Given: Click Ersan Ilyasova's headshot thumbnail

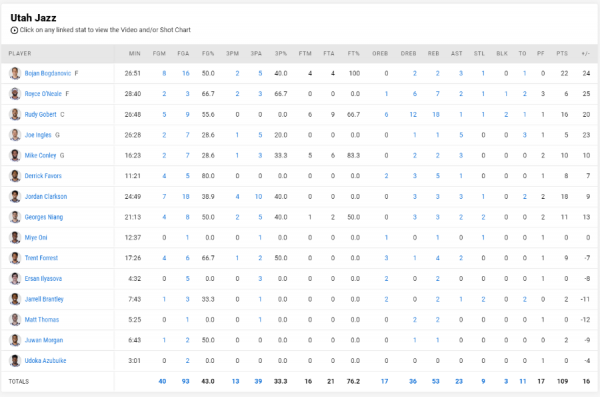Looking at the screenshot, I should coord(15,278).
